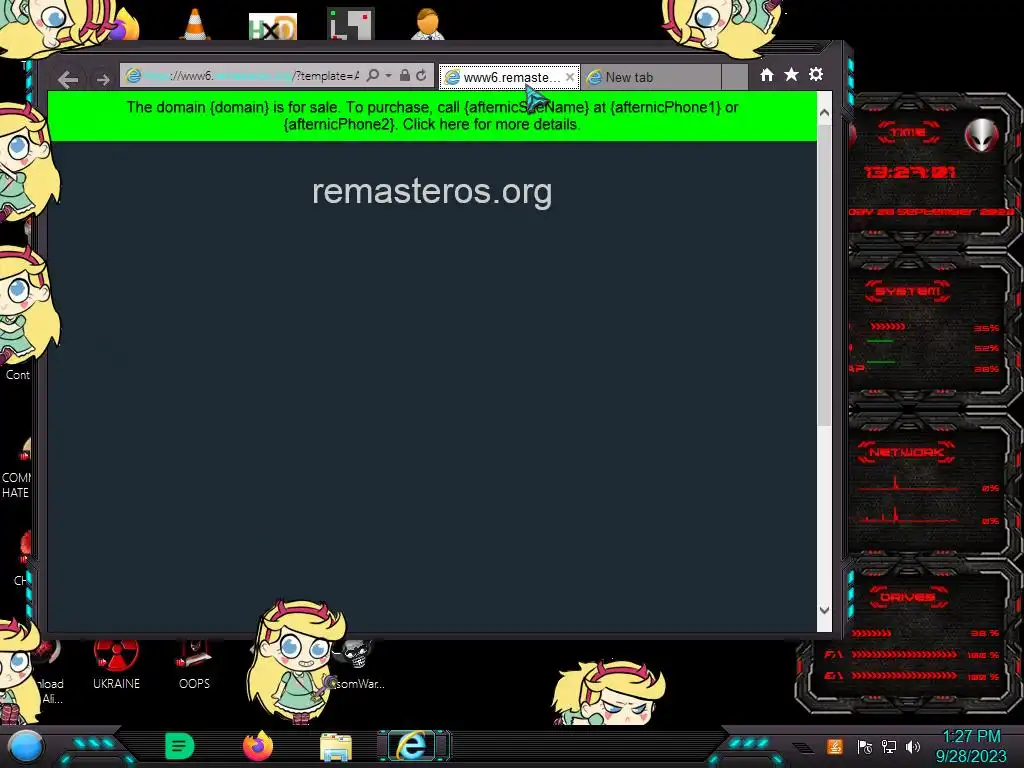Go to the browser Home icon
This screenshot has height=768, width=1024.
point(767,75)
